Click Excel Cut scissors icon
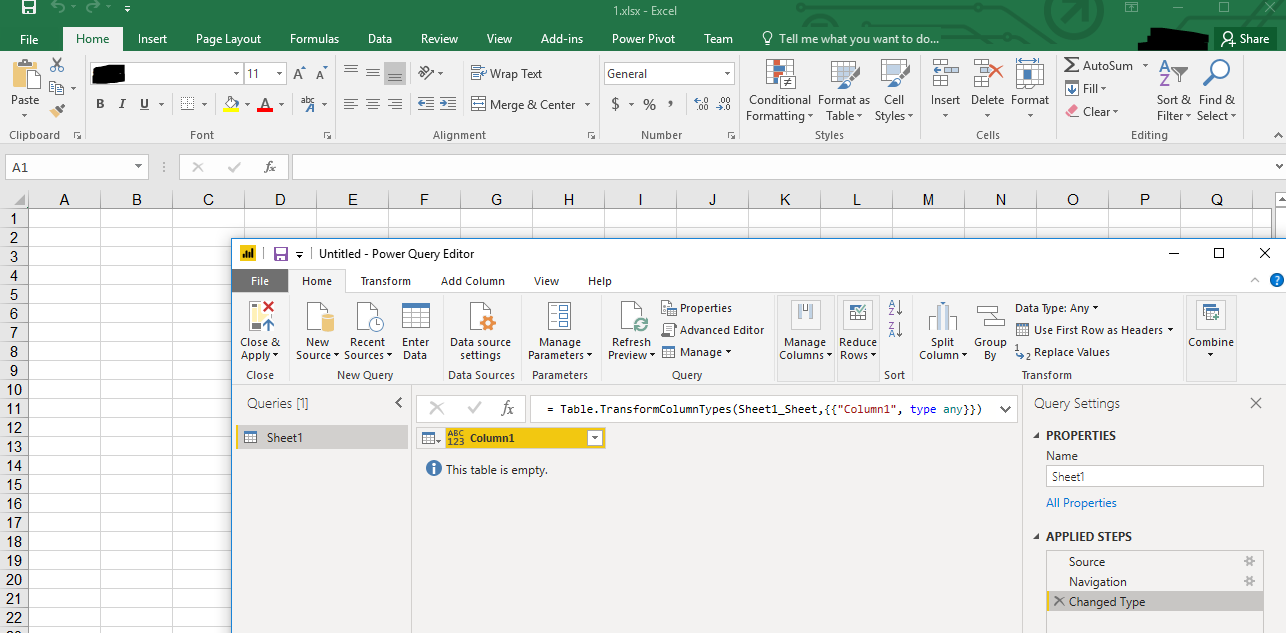 [x=57, y=66]
